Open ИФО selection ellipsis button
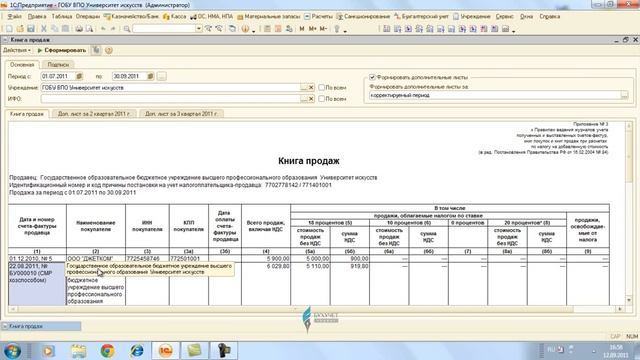 click(x=304, y=99)
